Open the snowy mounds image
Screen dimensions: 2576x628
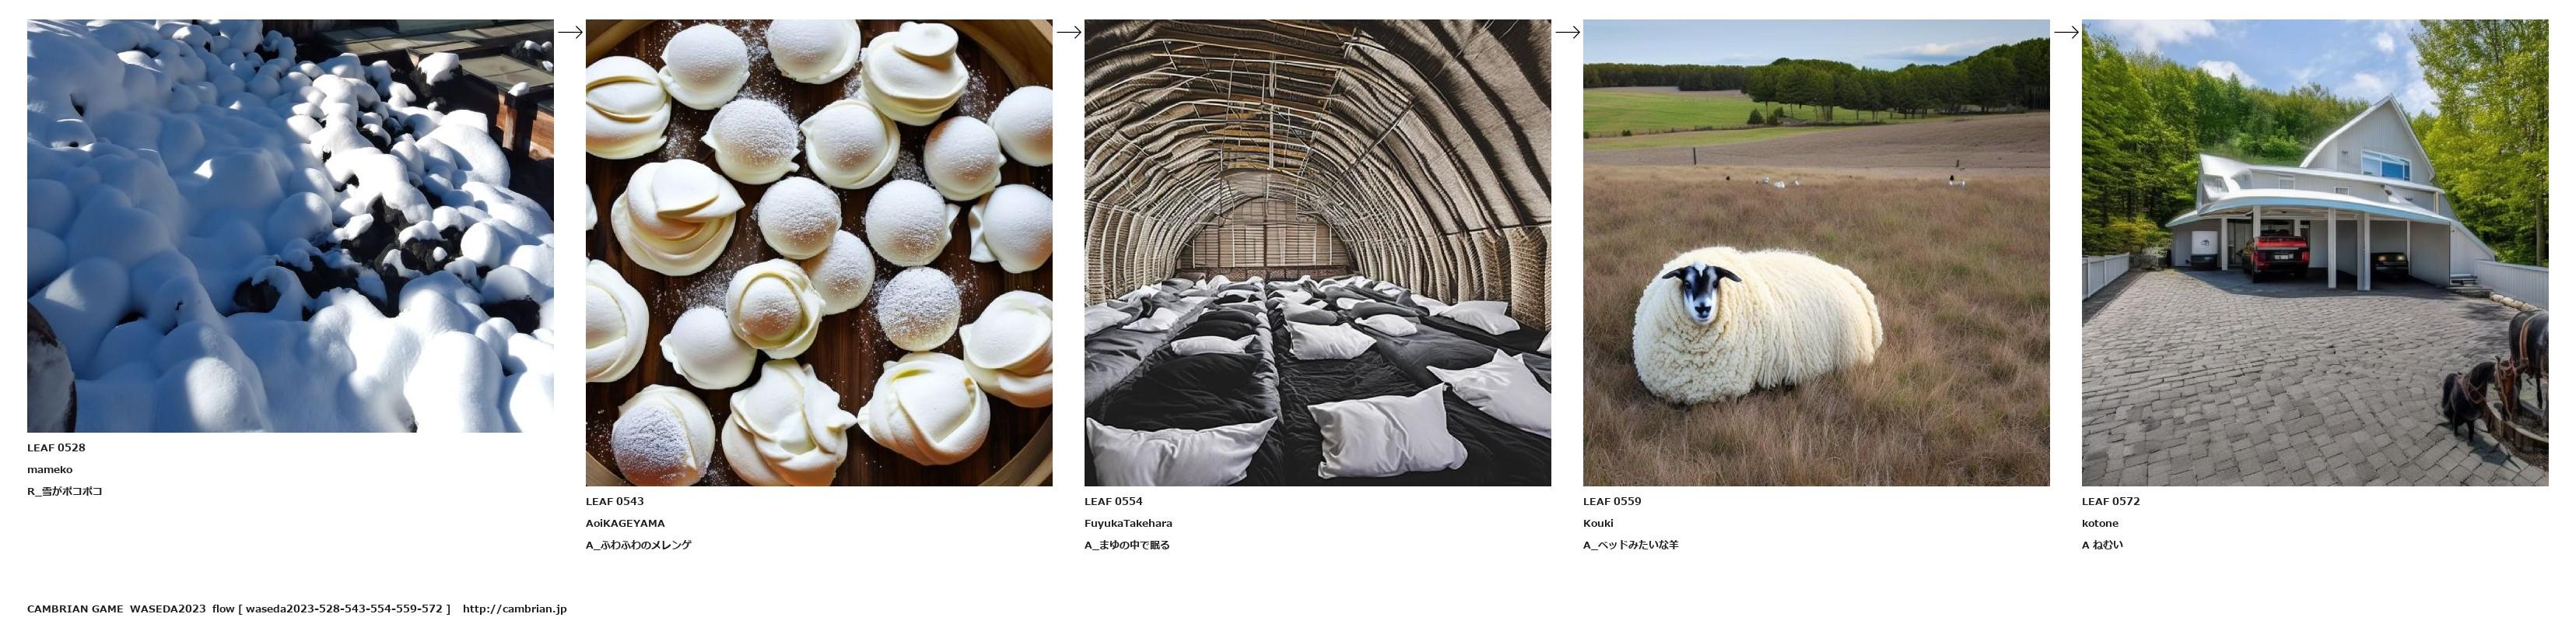pyautogui.click(x=290, y=226)
